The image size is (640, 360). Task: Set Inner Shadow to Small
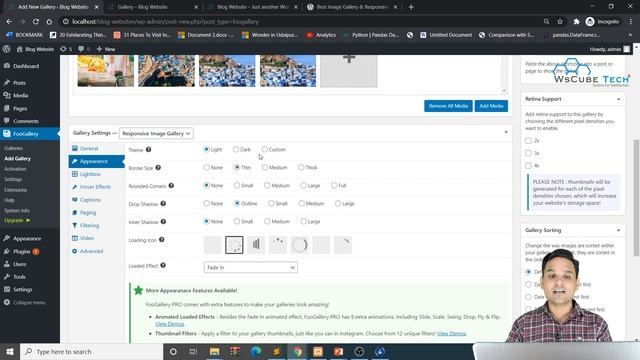[x=237, y=221]
